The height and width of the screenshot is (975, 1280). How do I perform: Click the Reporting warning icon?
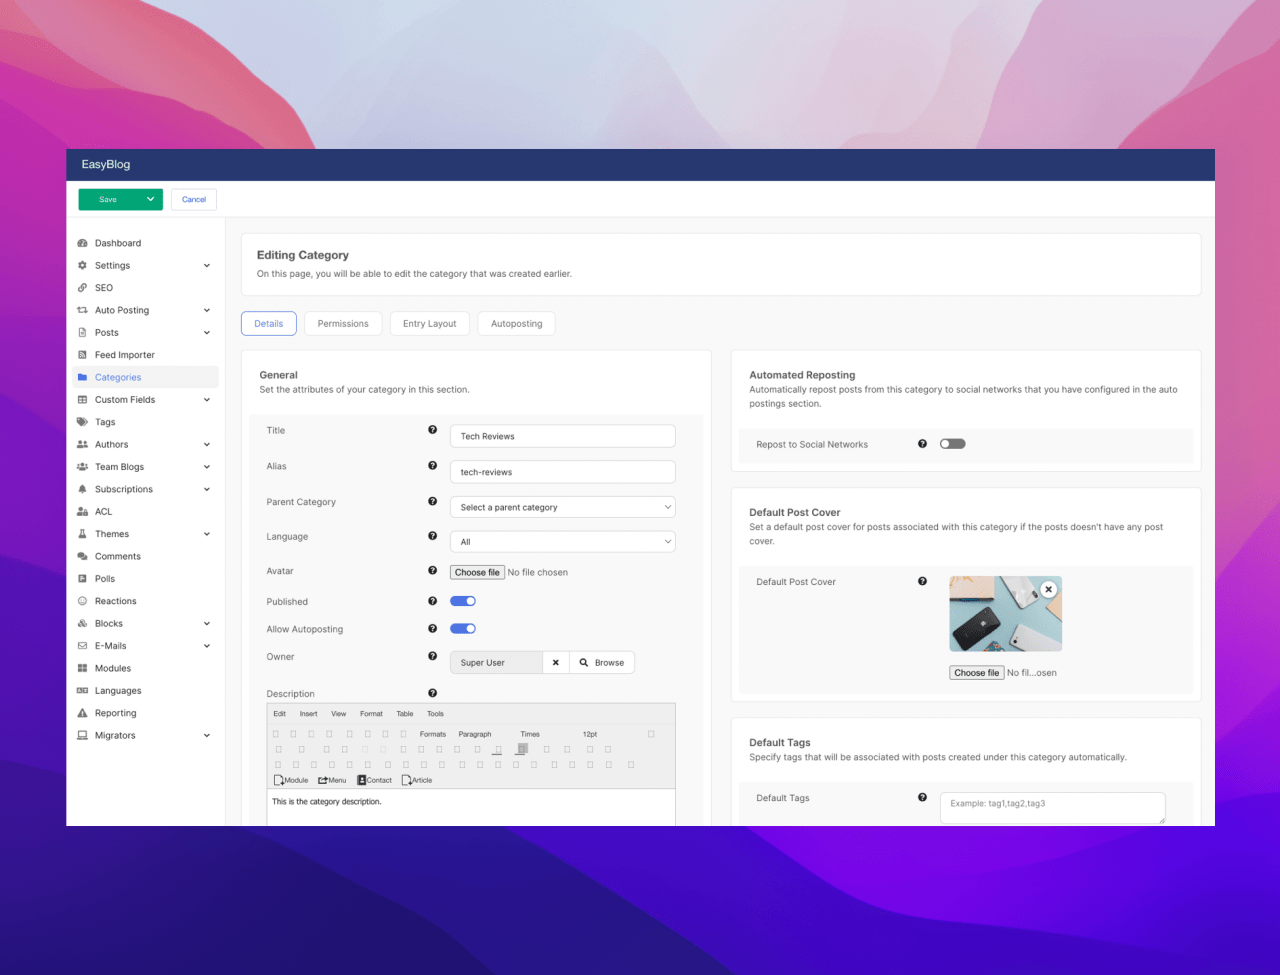[x=82, y=713]
